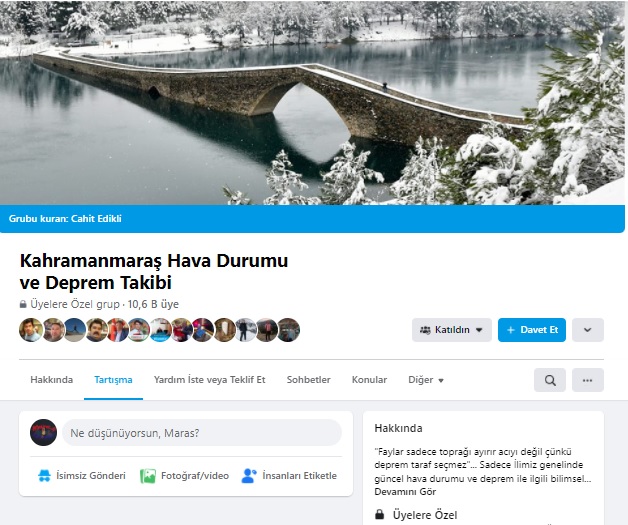Open the Yardım İste veya Teklif Et tab

click(x=209, y=380)
